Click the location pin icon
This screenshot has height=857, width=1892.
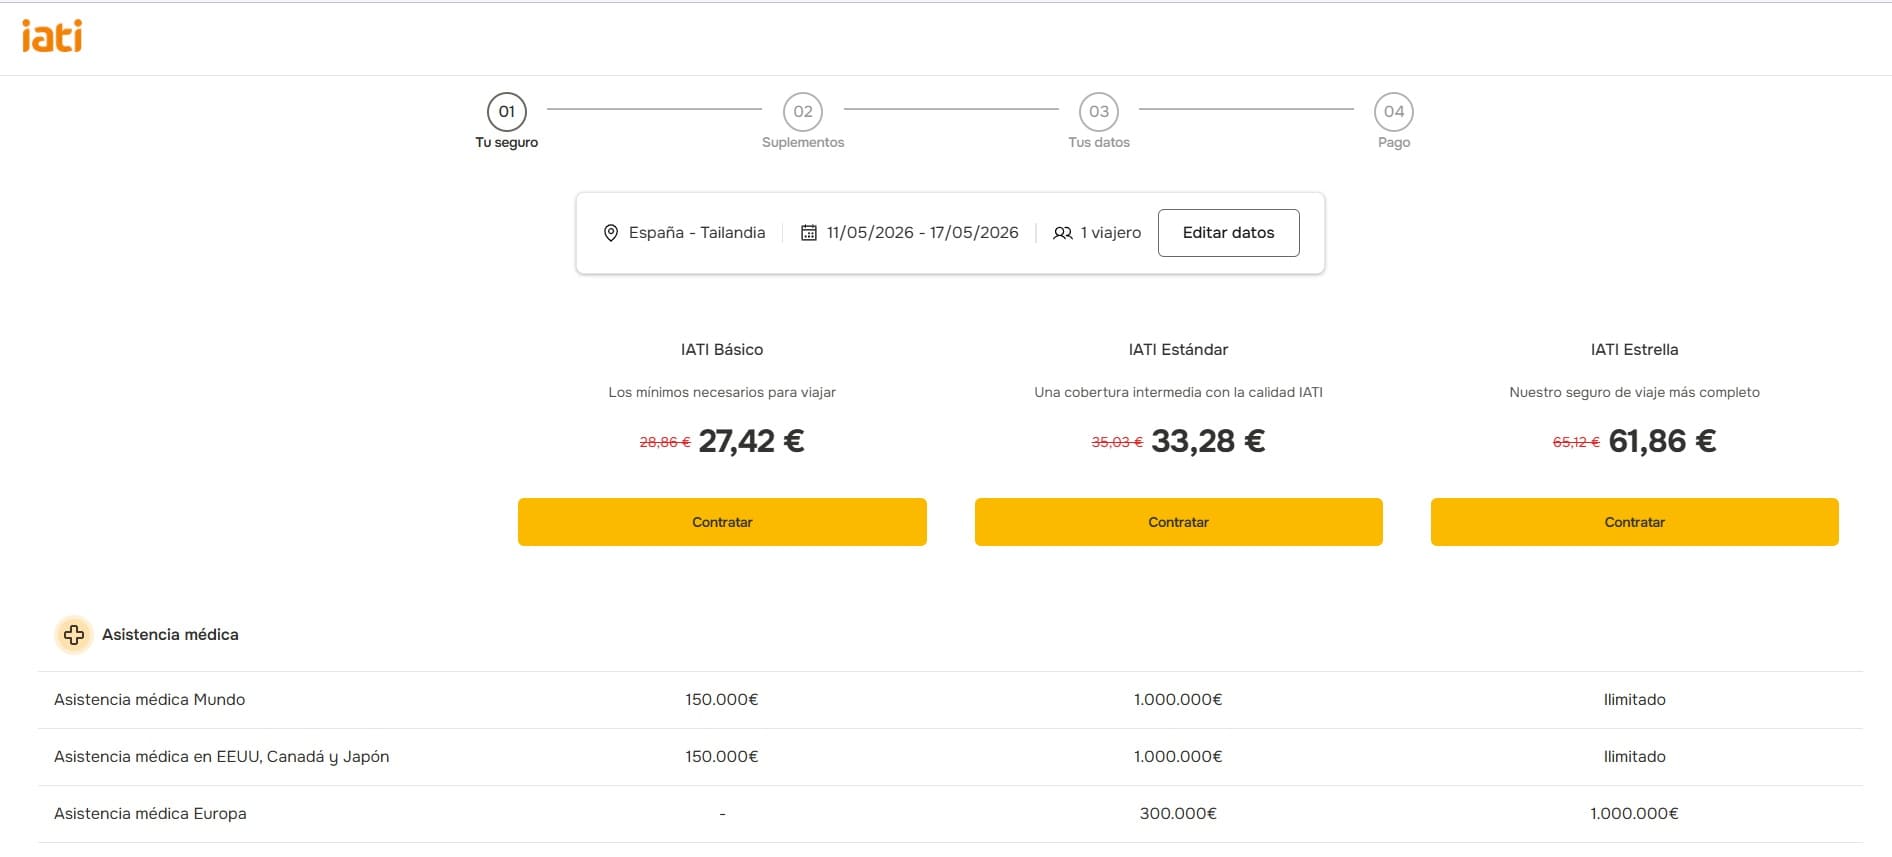611,233
